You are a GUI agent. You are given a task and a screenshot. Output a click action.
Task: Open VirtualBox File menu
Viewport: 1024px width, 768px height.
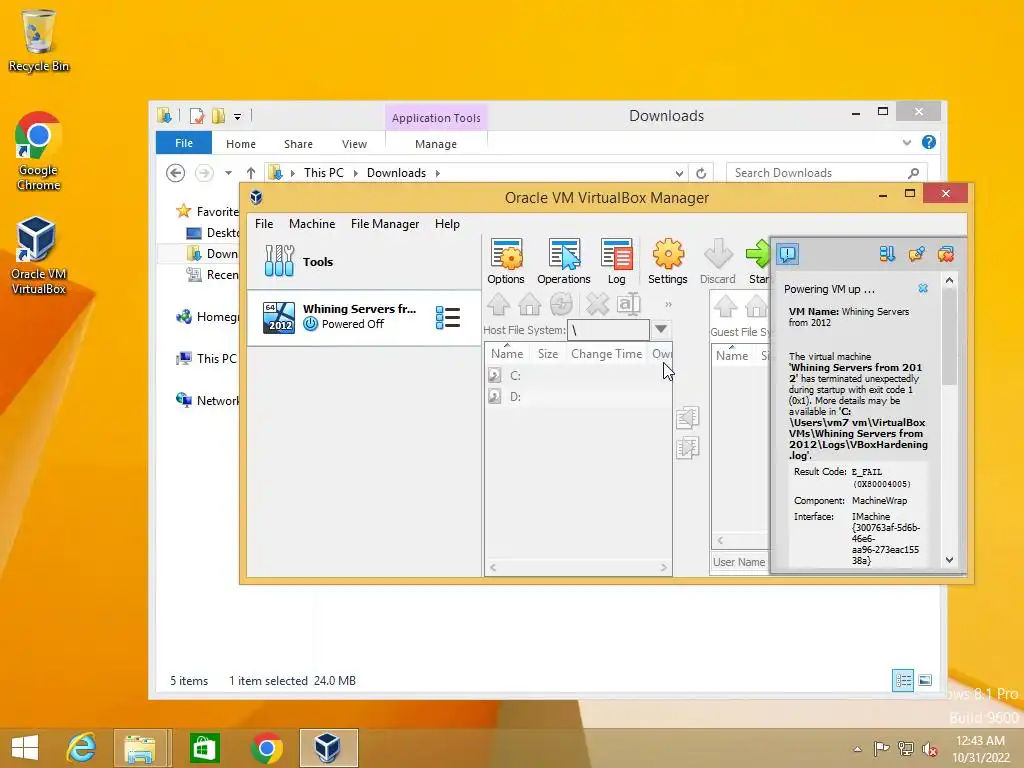point(264,223)
